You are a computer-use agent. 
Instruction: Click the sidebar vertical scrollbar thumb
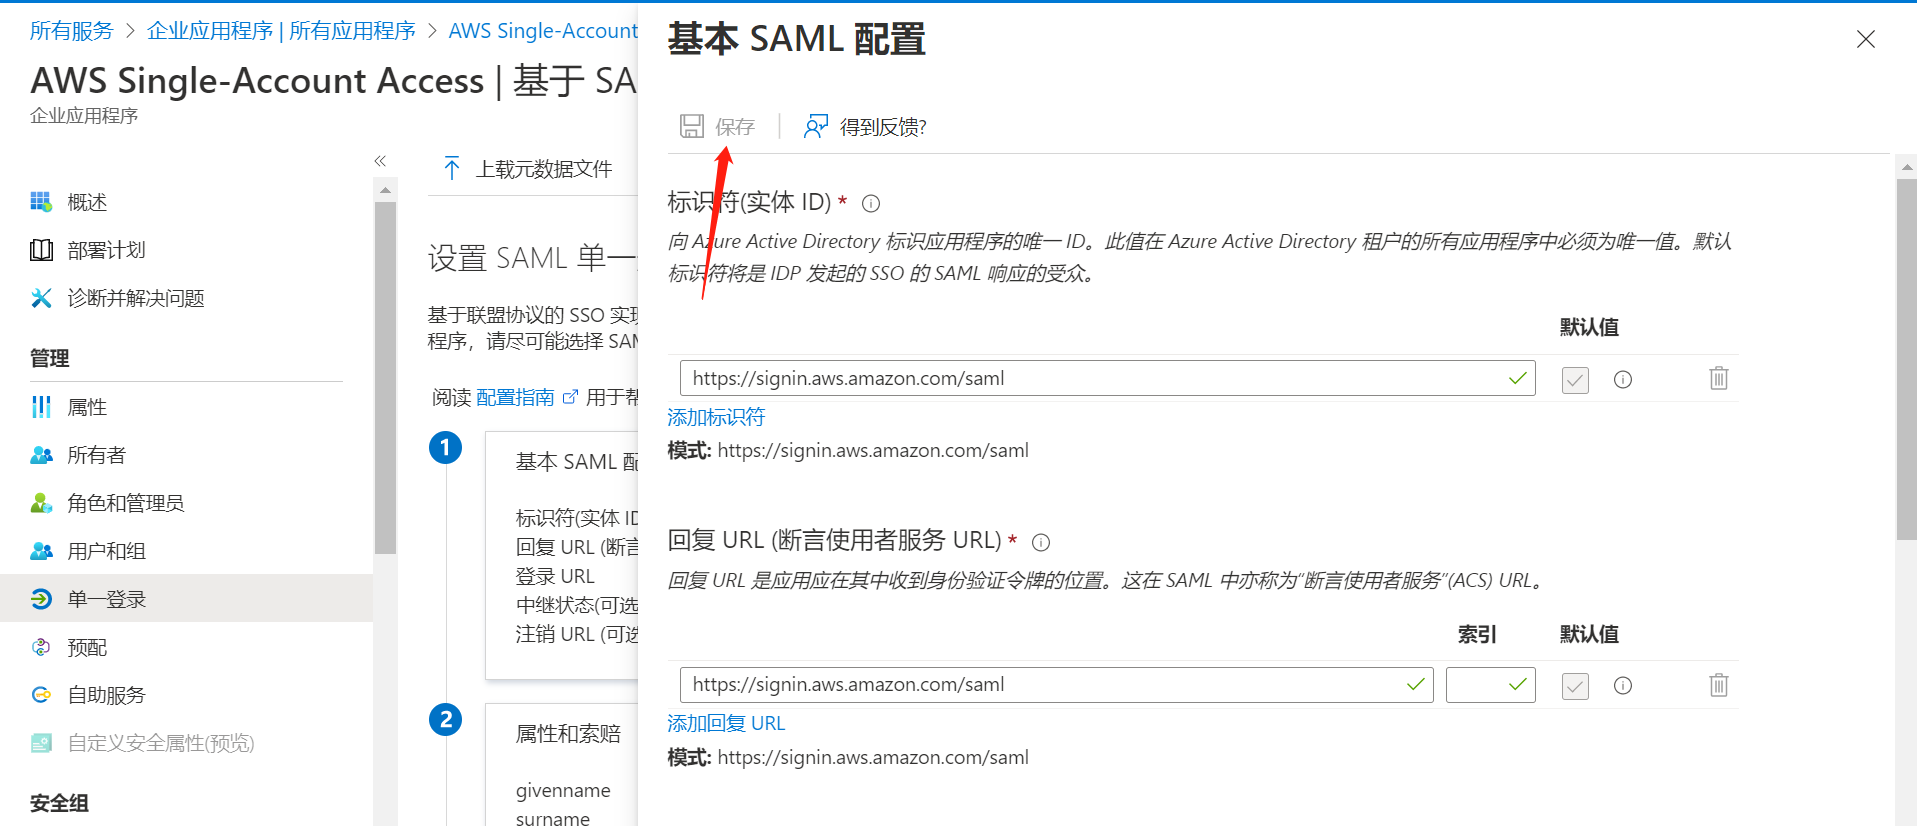[x=385, y=378]
